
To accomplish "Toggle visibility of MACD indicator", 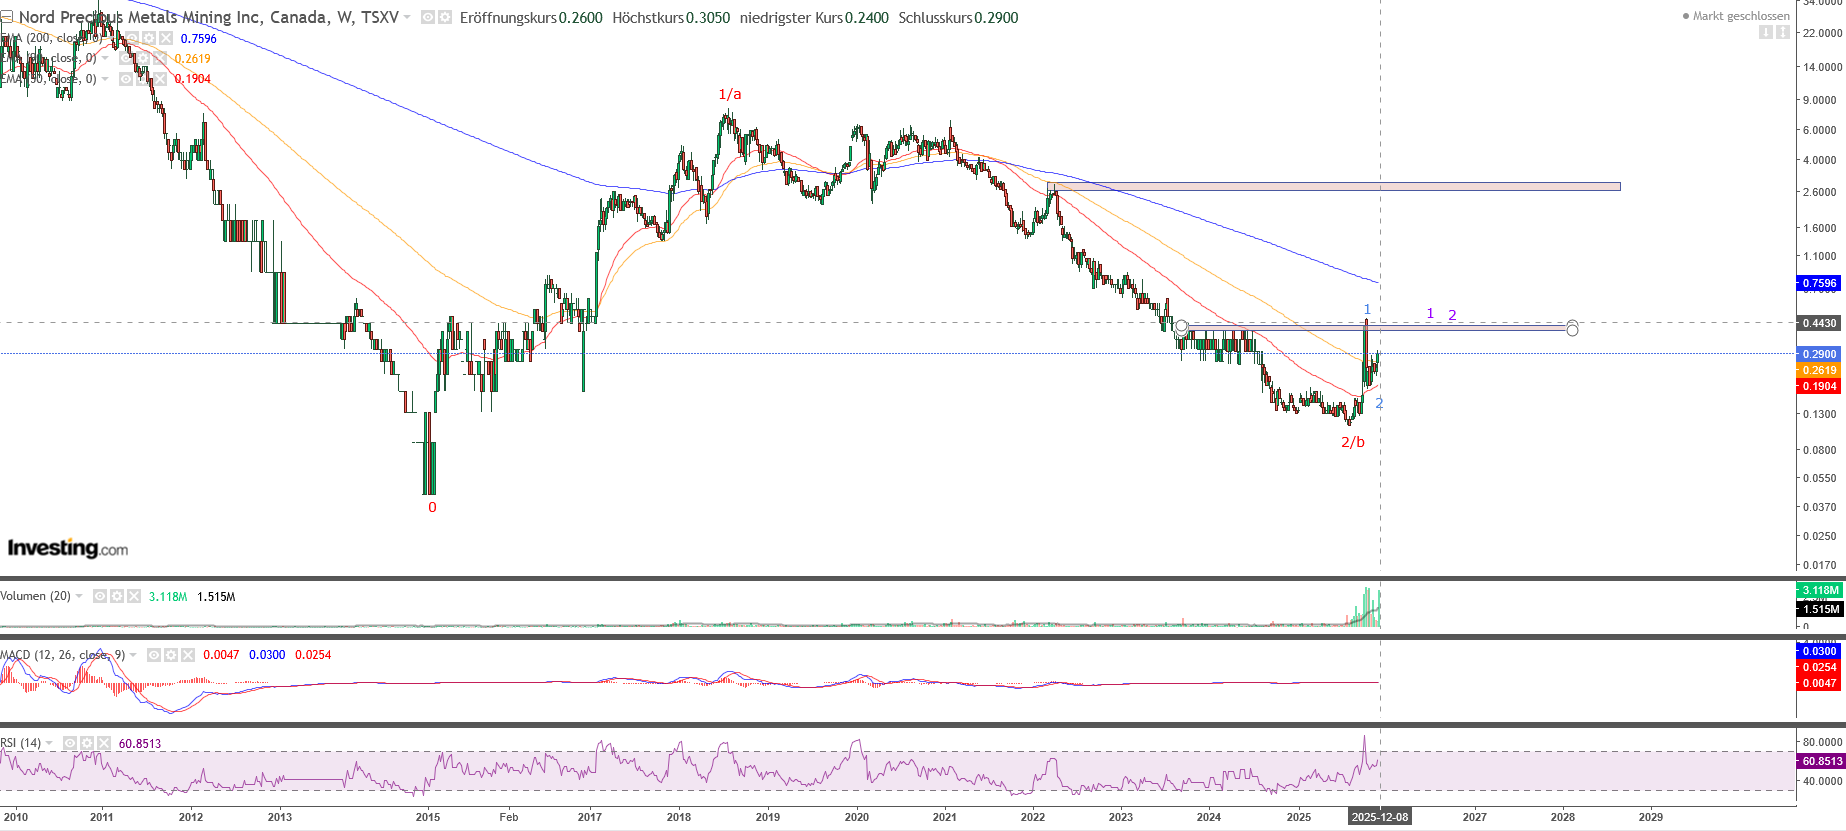I will point(154,655).
